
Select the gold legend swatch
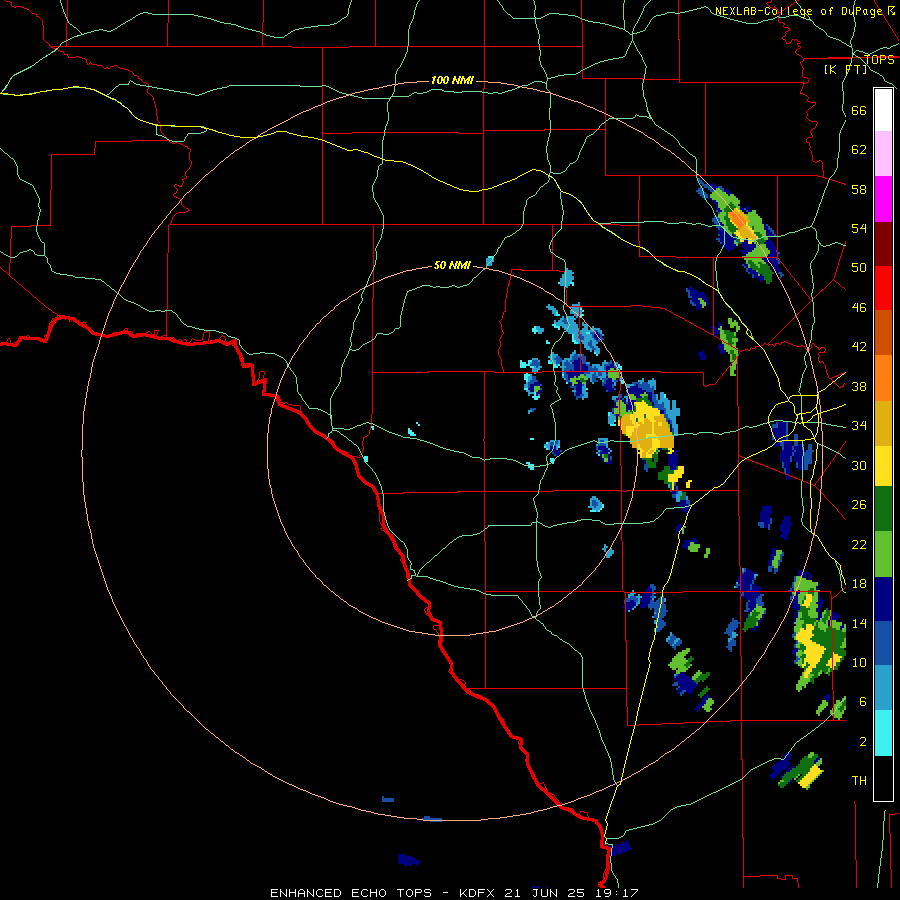tap(883, 423)
